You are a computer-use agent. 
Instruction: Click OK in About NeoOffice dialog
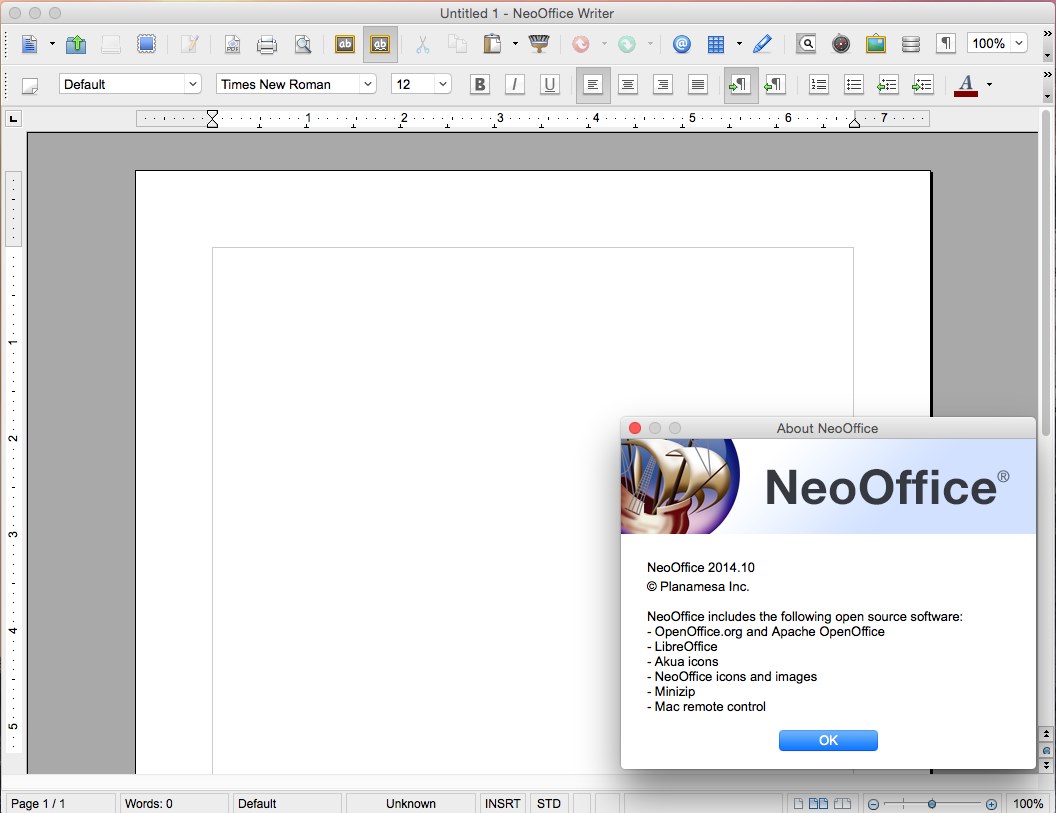[x=828, y=740]
